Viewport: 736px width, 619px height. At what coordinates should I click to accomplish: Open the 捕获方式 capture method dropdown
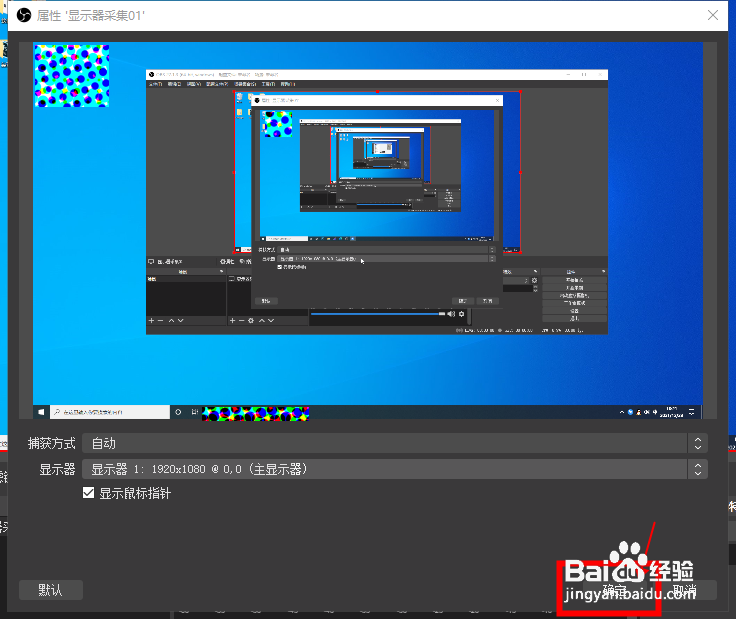[x=395, y=443]
